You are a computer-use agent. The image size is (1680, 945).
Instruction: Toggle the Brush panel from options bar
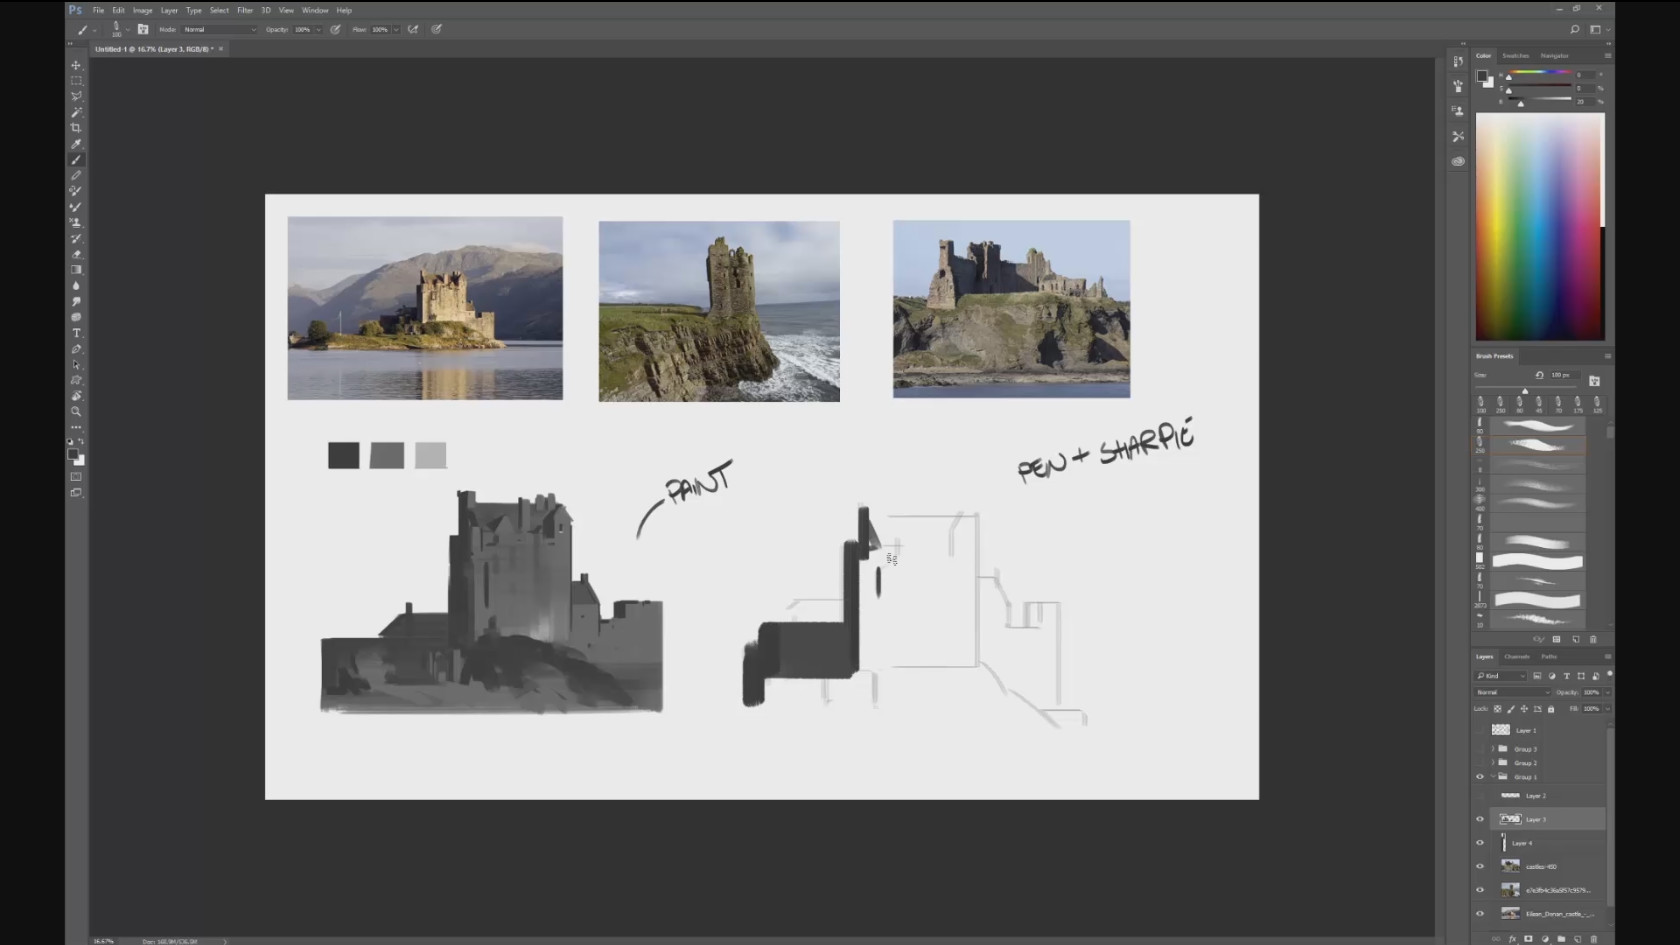(x=143, y=30)
